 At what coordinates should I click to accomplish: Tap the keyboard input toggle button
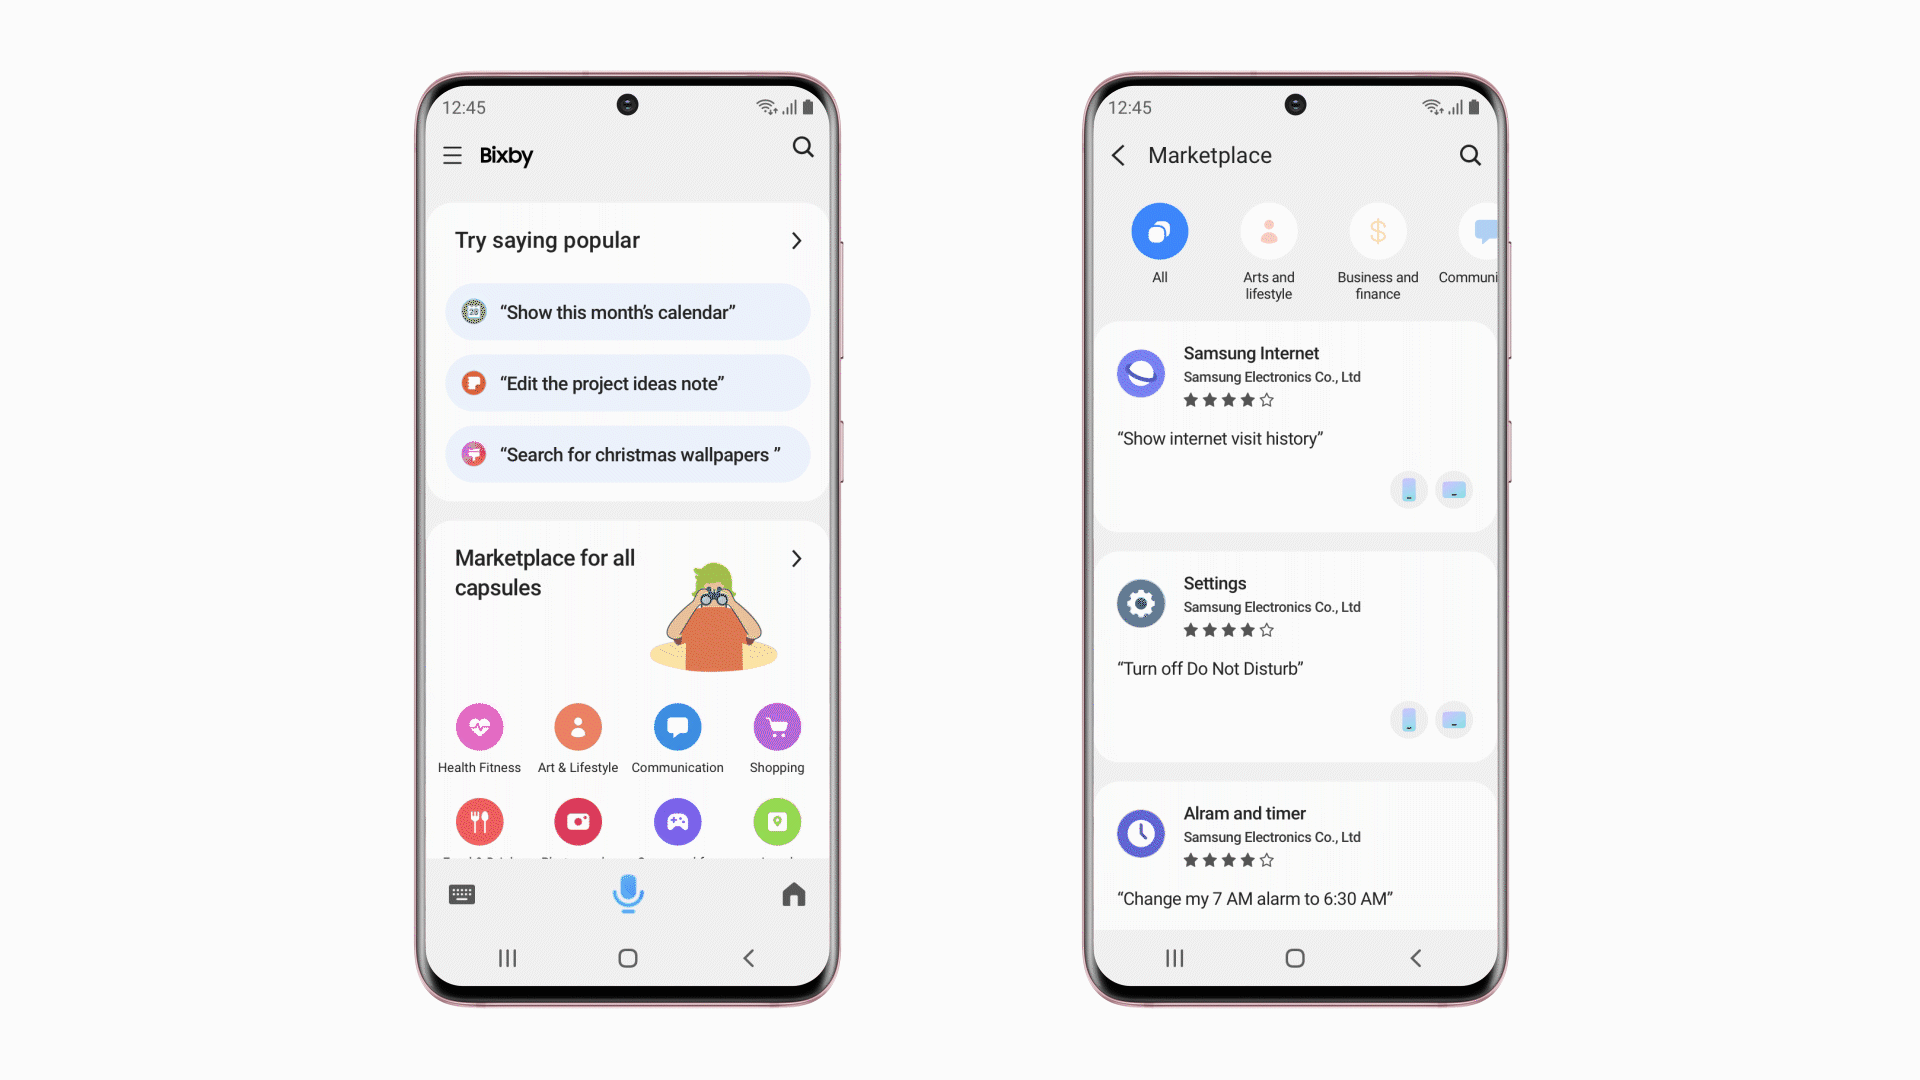(462, 895)
